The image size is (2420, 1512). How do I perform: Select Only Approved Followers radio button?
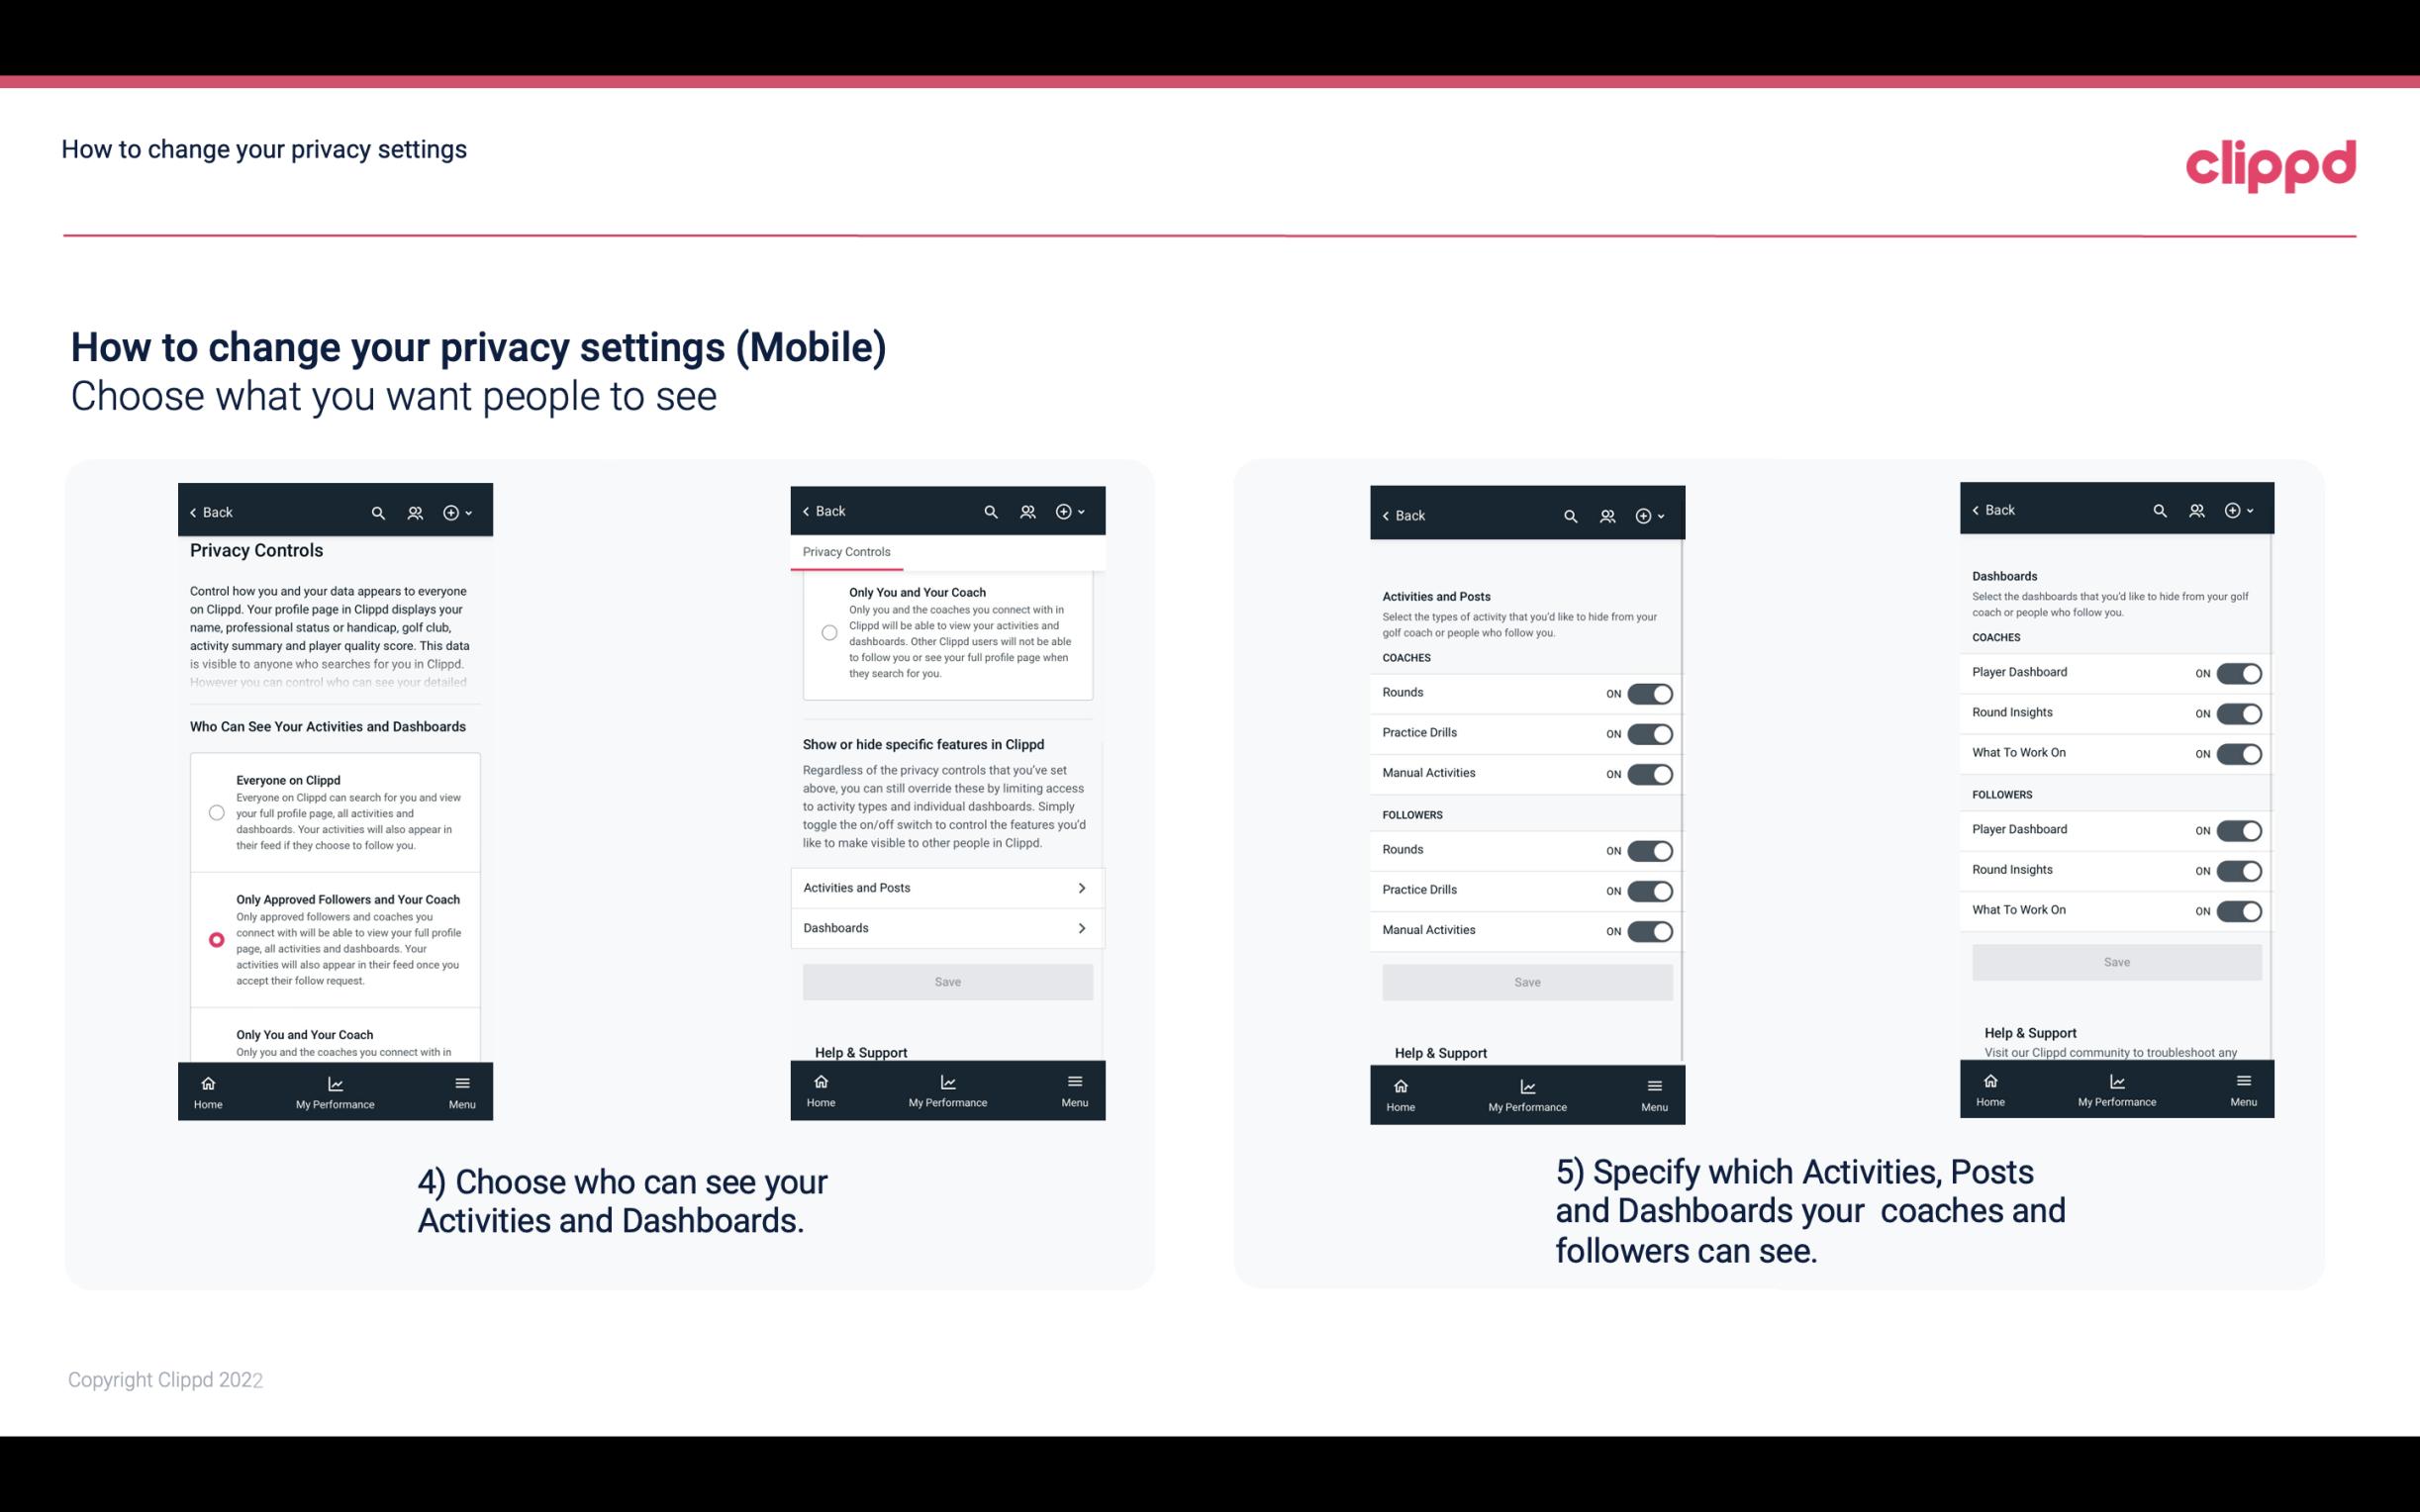[213, 939]
